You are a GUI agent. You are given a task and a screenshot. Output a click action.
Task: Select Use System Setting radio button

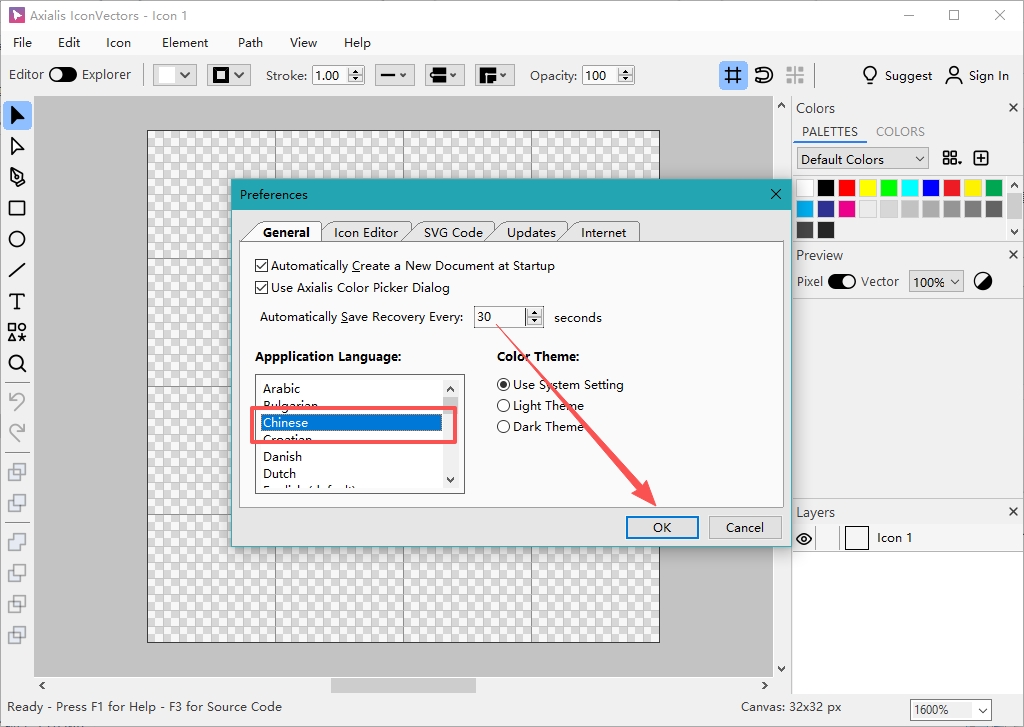click(x=503, y=385)
